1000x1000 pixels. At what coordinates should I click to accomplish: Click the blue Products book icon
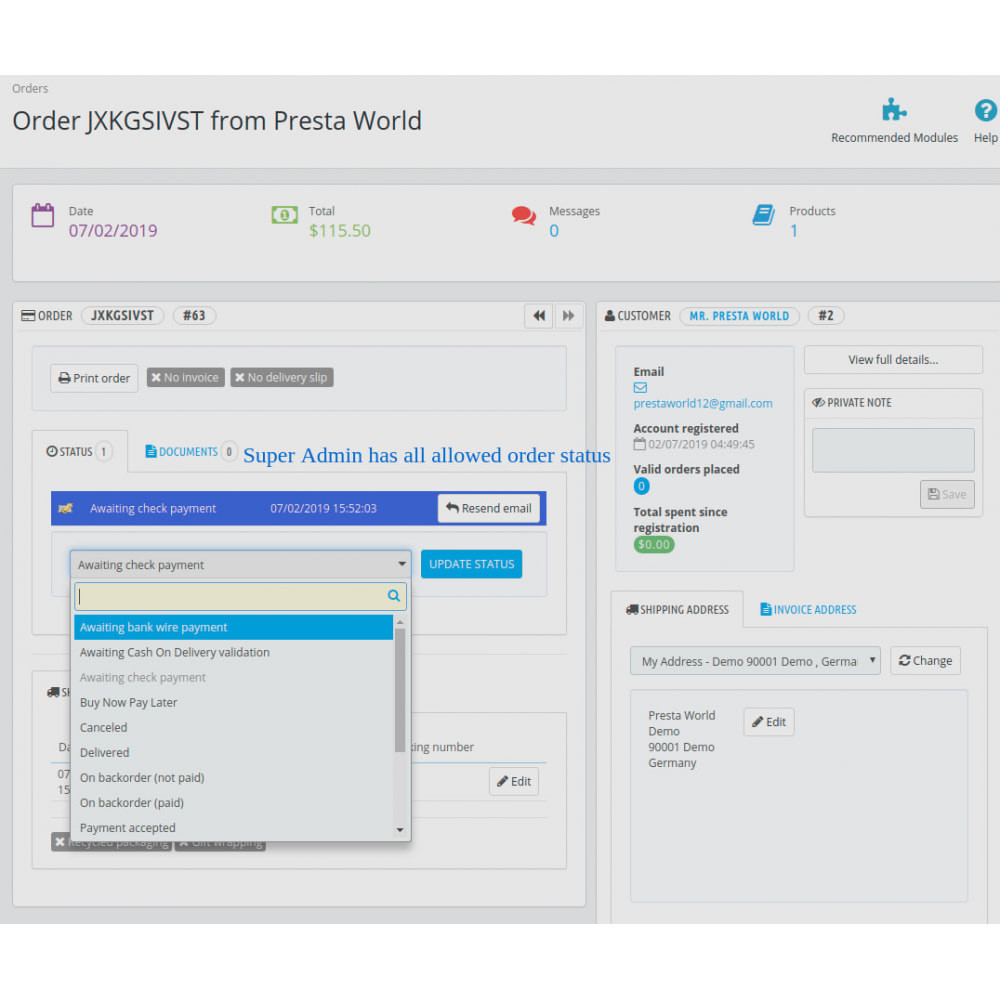tap(763, 215)
